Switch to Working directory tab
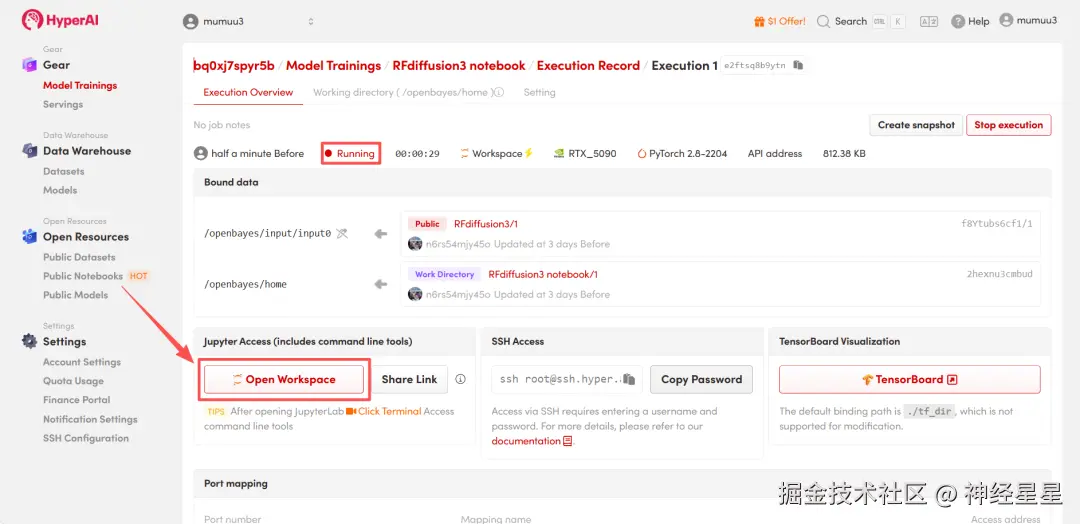 coord(403,92)
